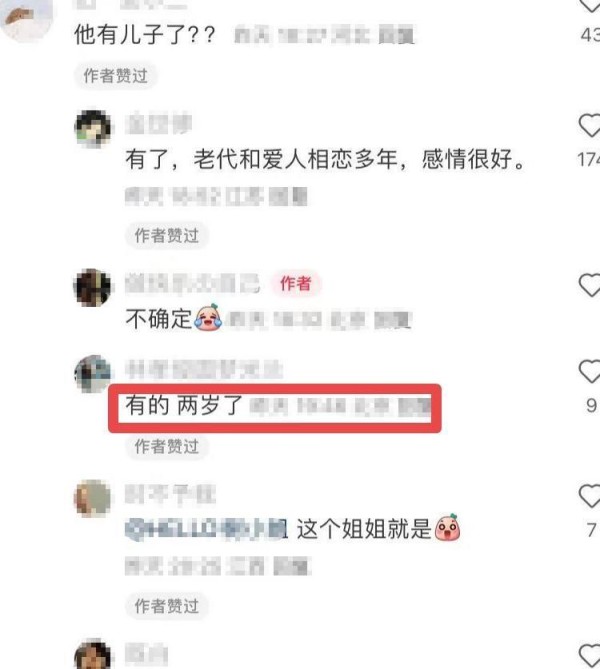Like the top comment "他有儿子了??"
The height and width of the screenshot is (669, 600).
pyautogui.click(x=591, y=5)
